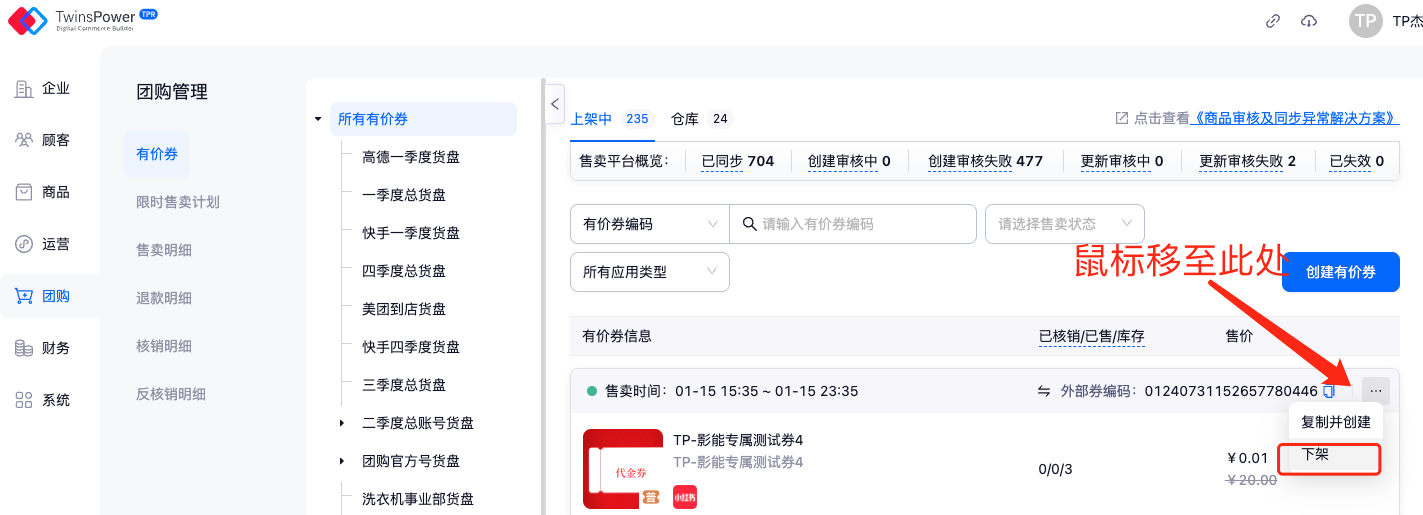Viewport: 1423px width, 515px height.
Task: Go to the 商品 products section
Action: pos(43,192)
